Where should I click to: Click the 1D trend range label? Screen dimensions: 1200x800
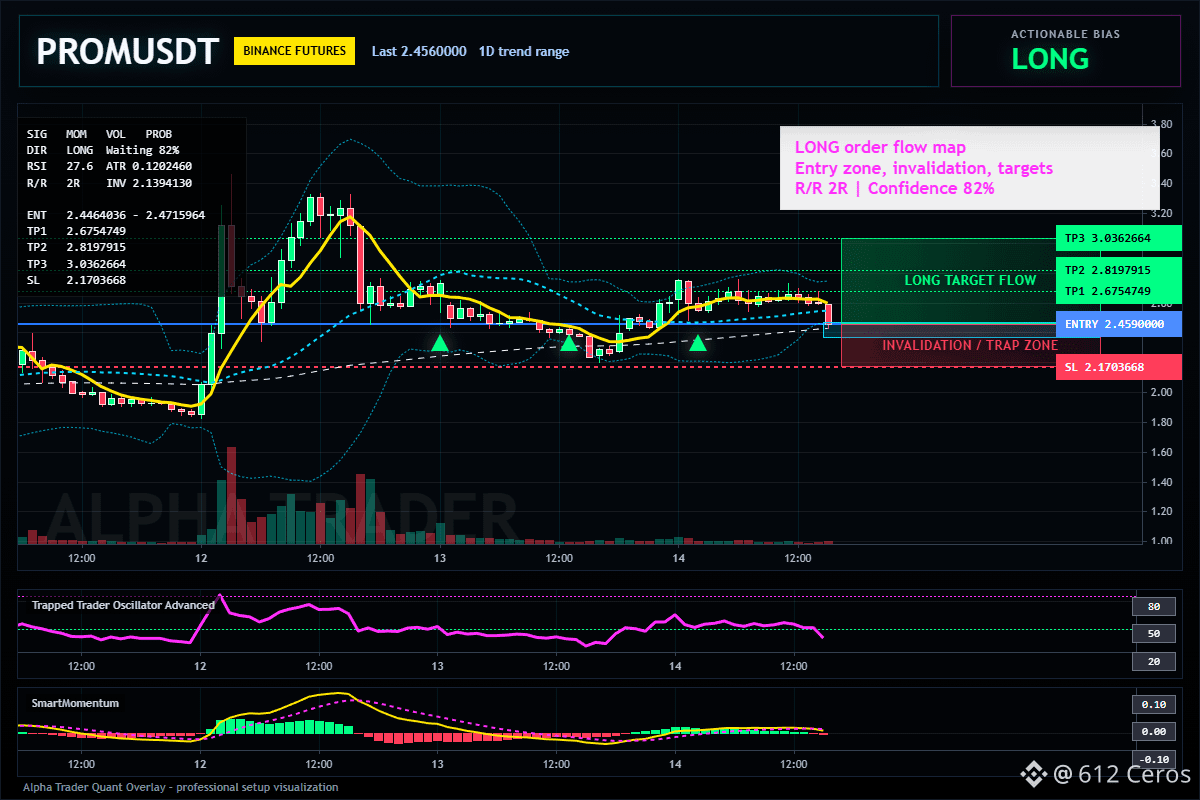(524, 51)
